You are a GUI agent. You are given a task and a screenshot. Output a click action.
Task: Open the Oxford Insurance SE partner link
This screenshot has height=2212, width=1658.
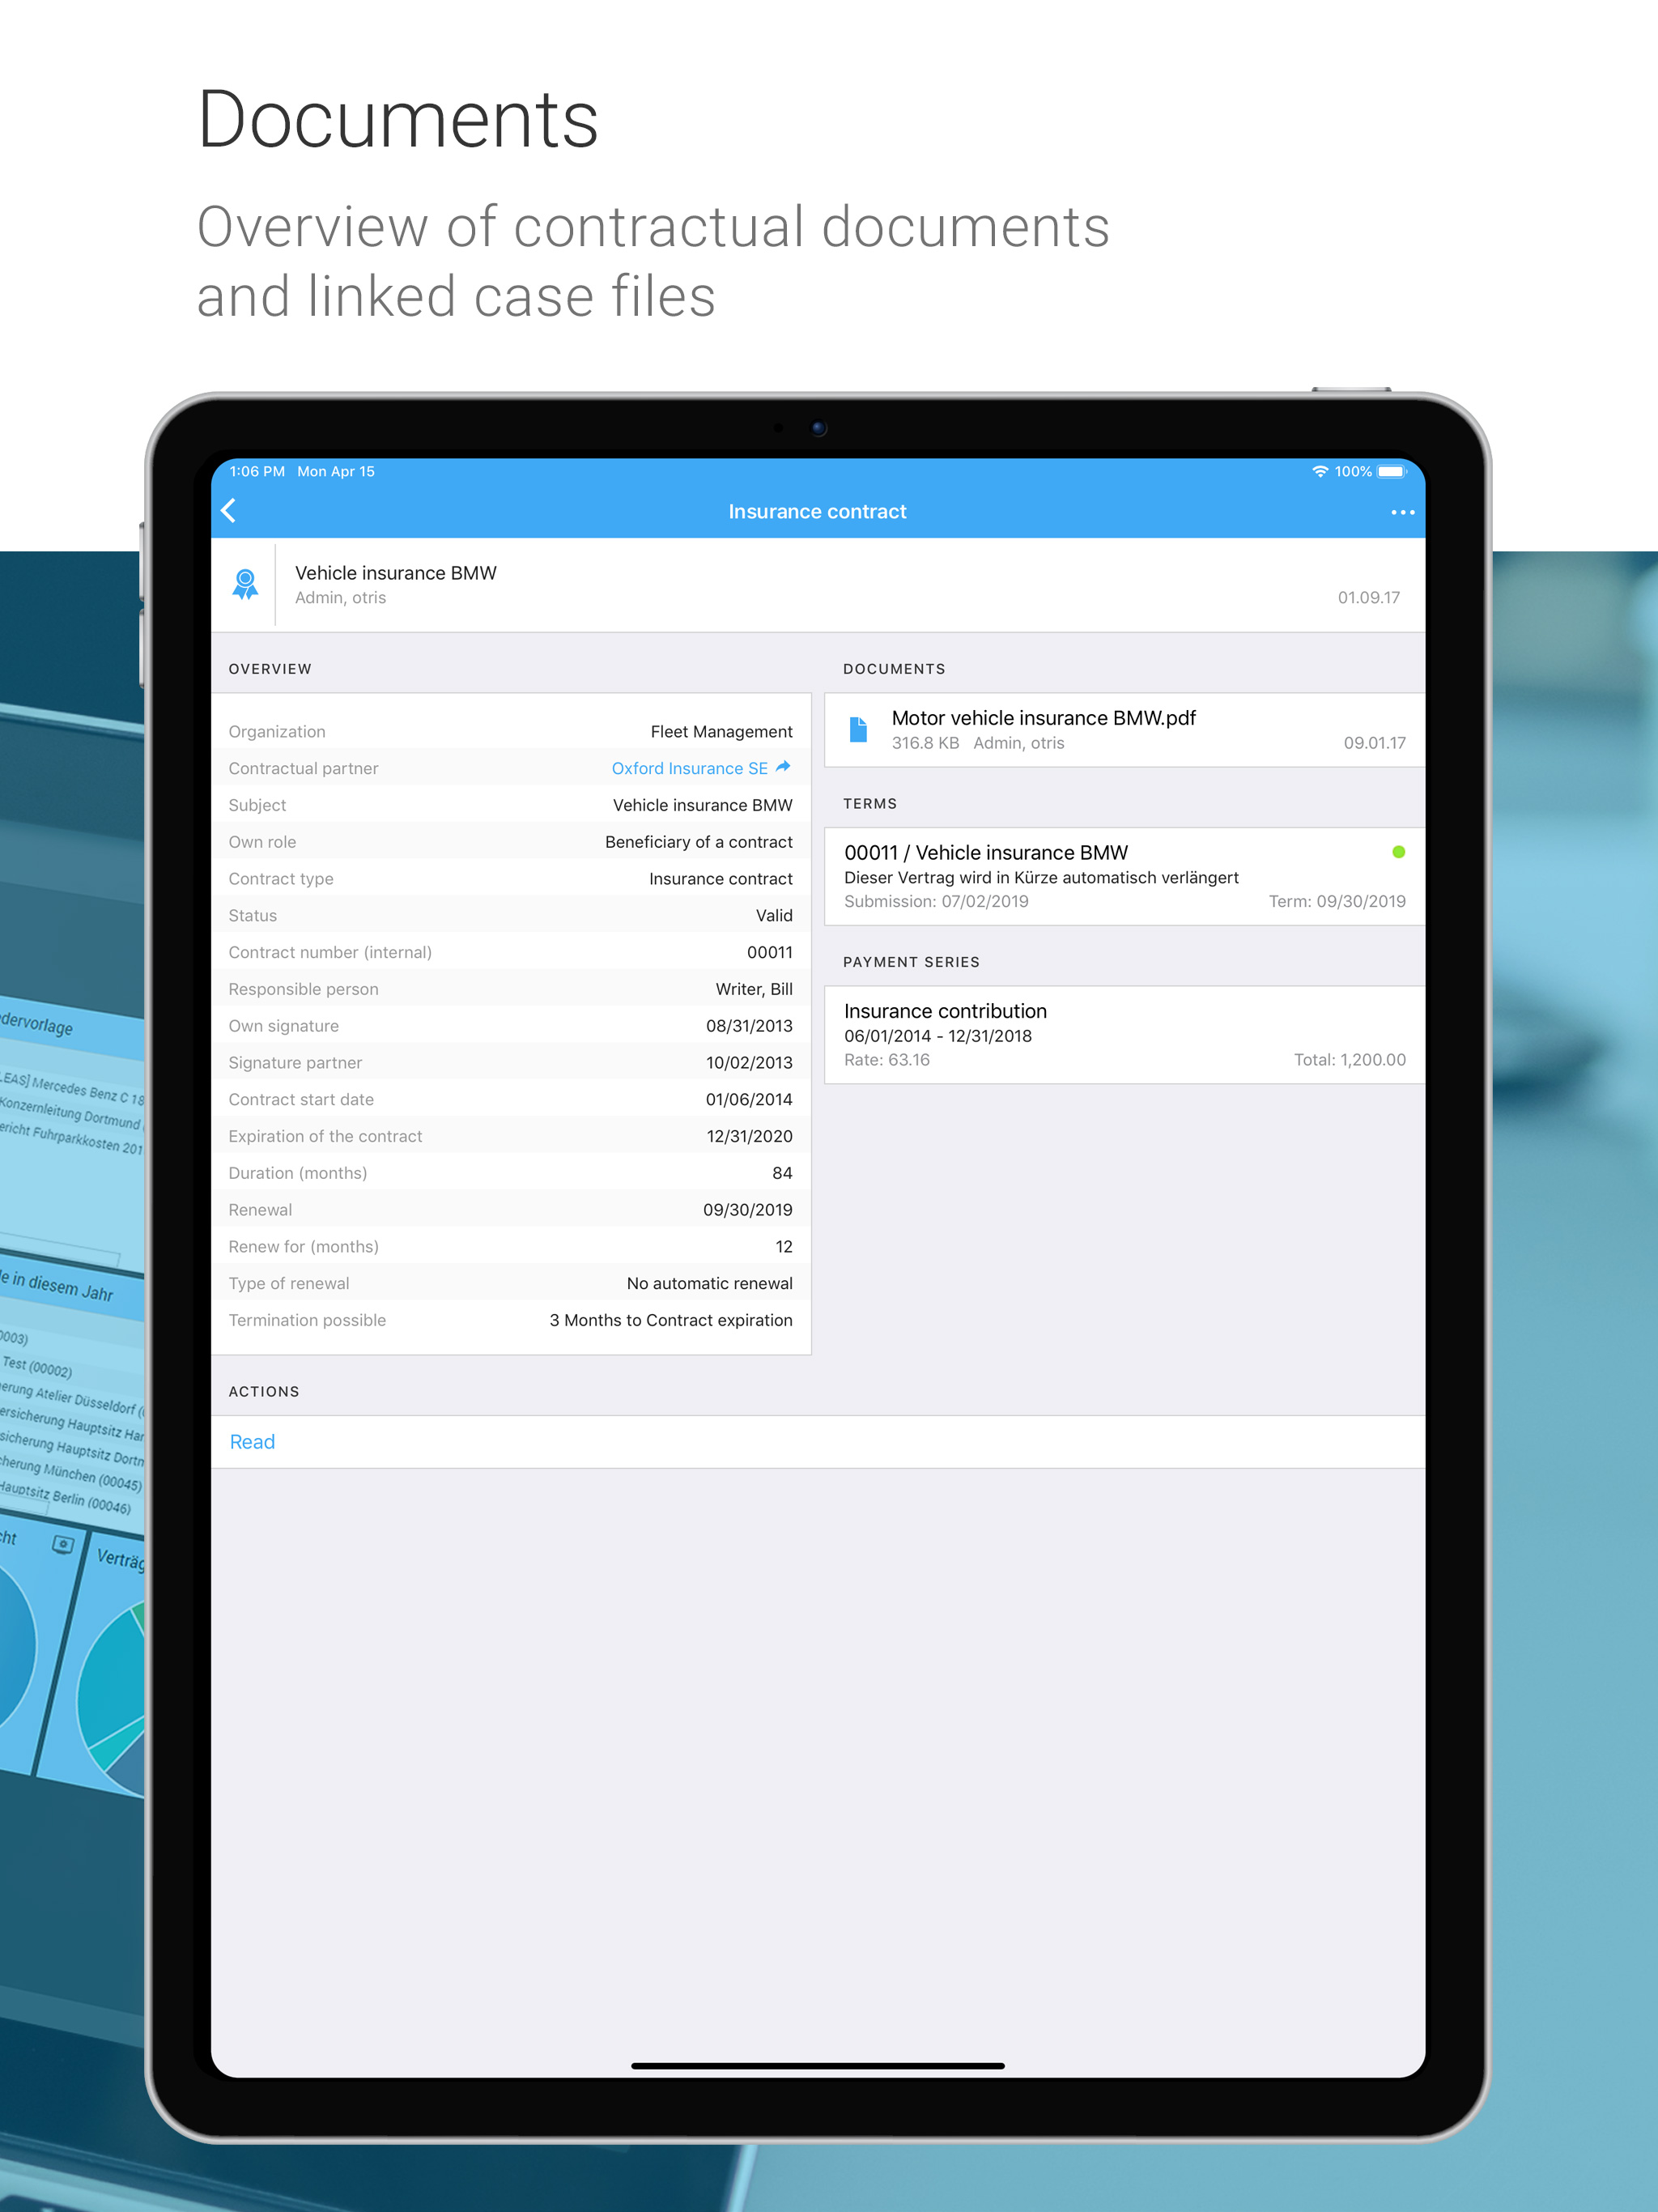point(689,768)
